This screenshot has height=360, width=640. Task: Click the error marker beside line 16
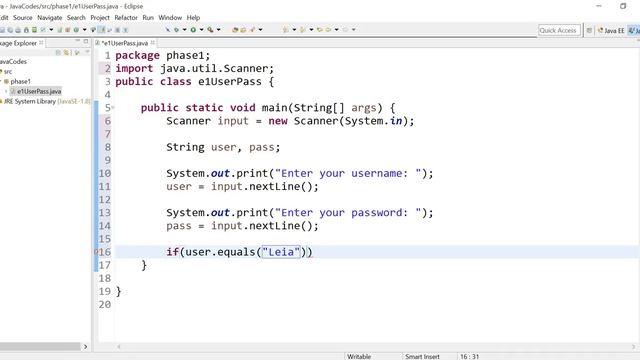[96, 252]
